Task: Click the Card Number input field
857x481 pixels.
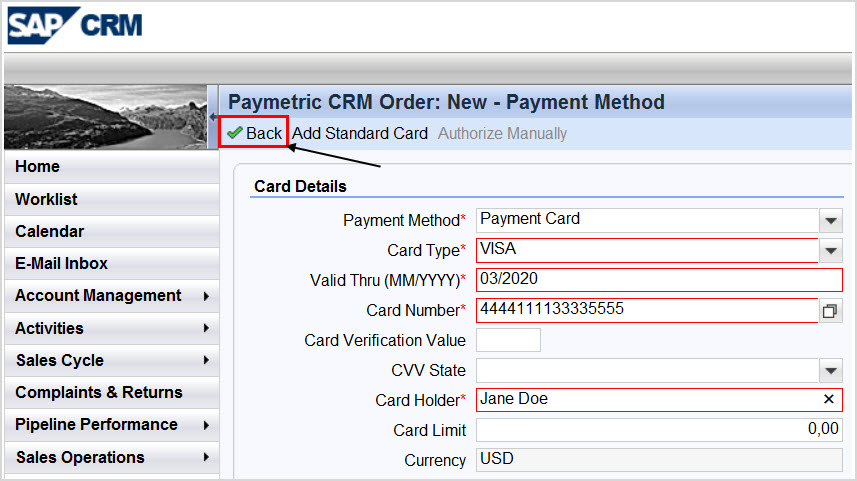Action: pyautogui.click(x=647, y=311)
